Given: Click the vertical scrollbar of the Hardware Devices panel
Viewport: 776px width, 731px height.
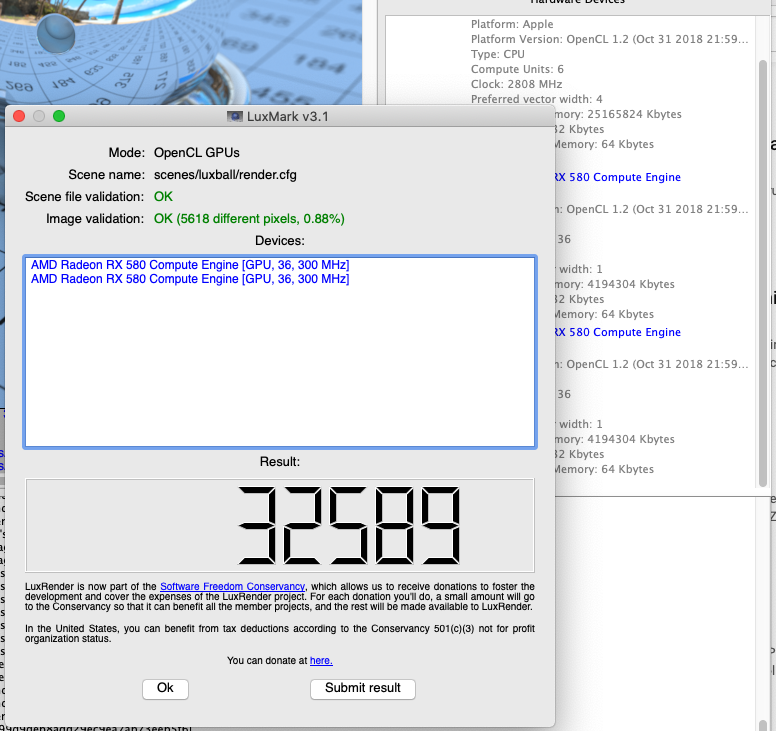Looking at the screenshot, I should [763, 272].
